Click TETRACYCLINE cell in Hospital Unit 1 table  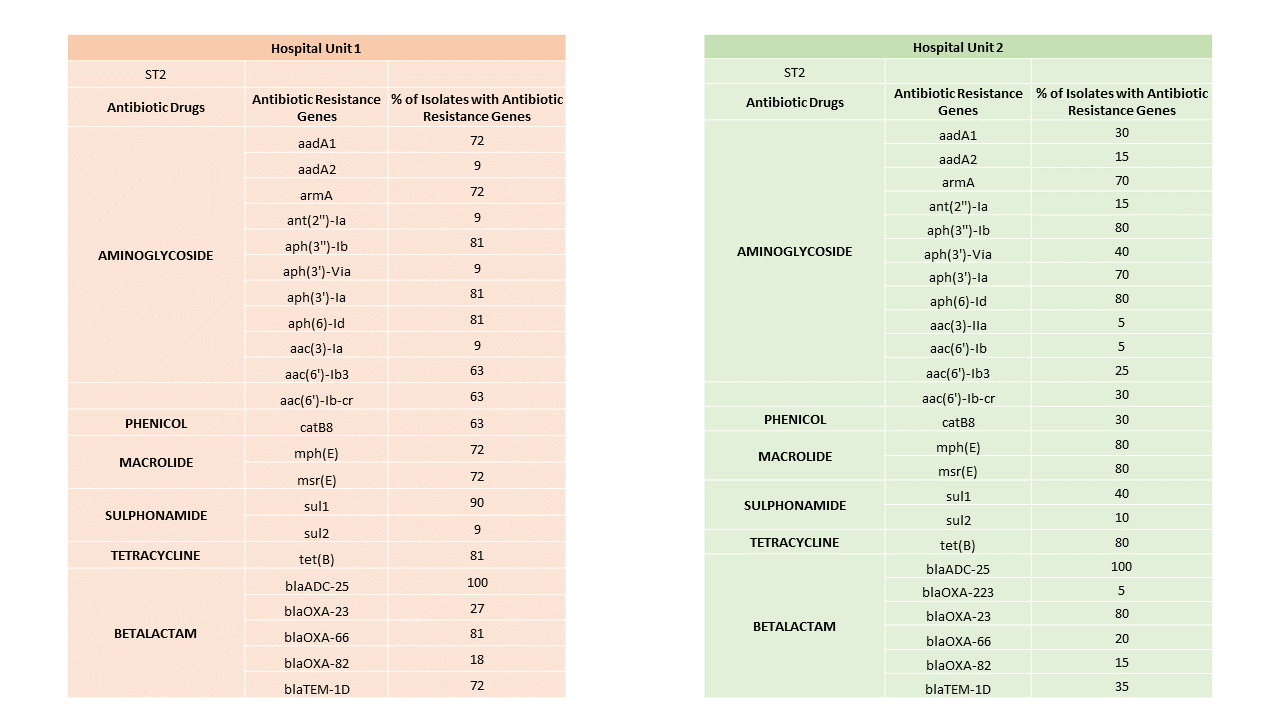[155, 555]
